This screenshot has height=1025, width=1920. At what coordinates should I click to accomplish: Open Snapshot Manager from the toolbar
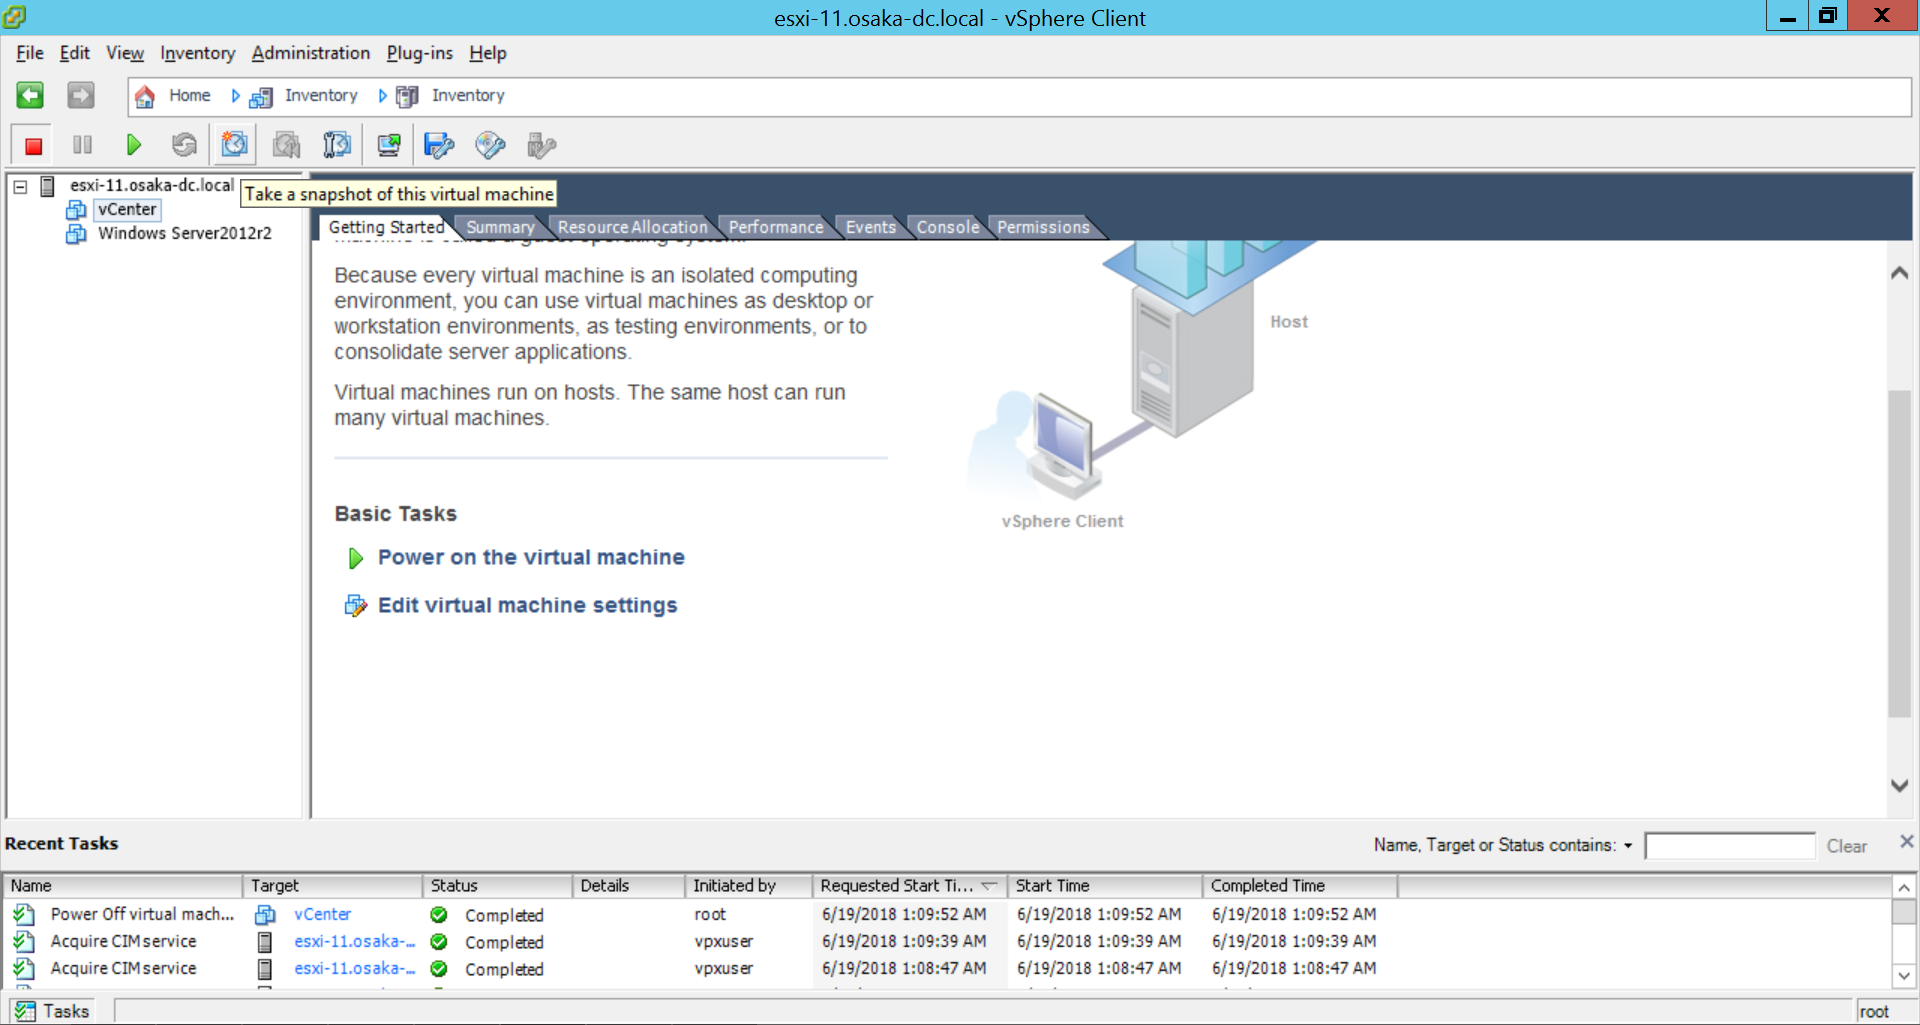337,146
